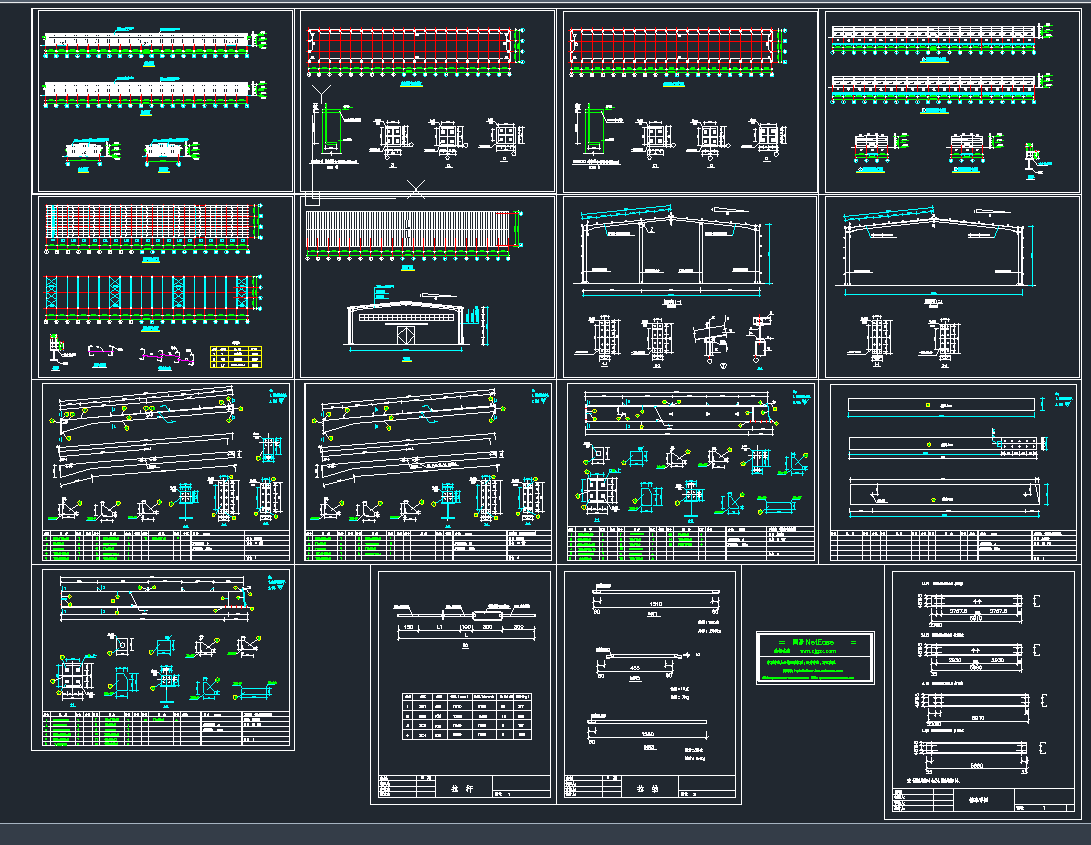Click the '拉 条' title block label
Screen dimensions: 1091x845
click(x=648, y=789)
